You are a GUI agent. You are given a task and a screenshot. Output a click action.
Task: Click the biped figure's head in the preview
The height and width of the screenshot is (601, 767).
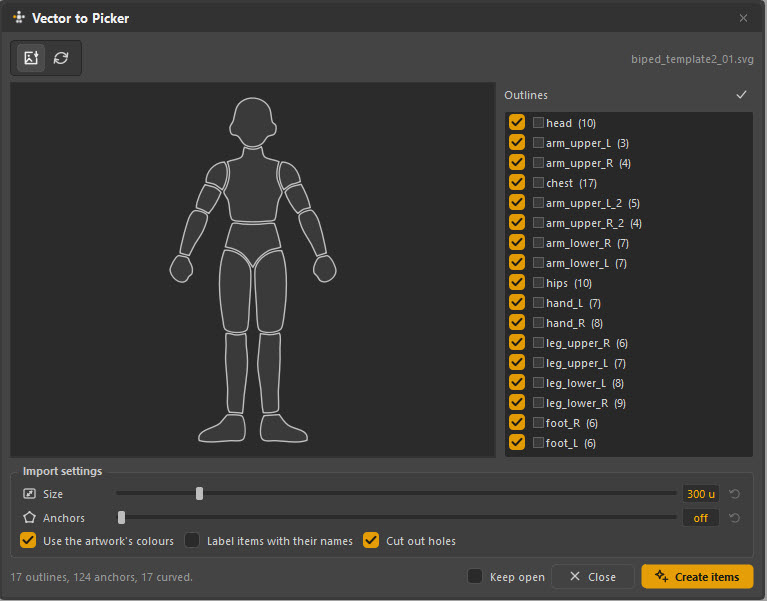(252, 121)
